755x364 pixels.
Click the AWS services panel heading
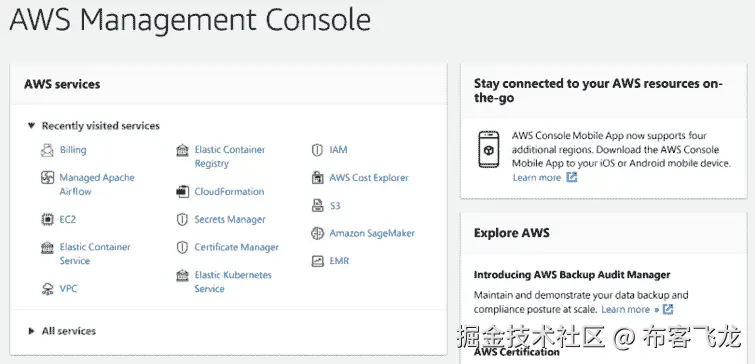tap(62, 84)
